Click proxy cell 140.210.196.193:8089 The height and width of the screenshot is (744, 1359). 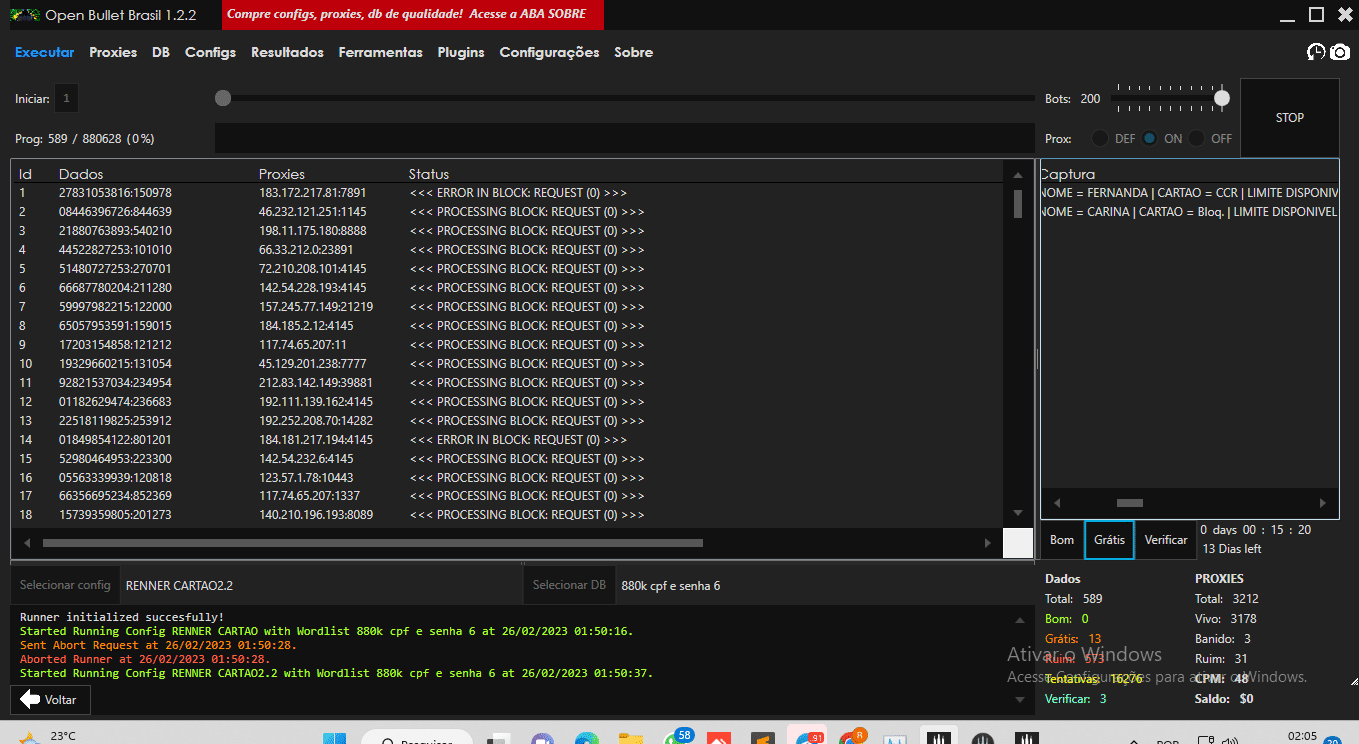click(x=316, y=515)
